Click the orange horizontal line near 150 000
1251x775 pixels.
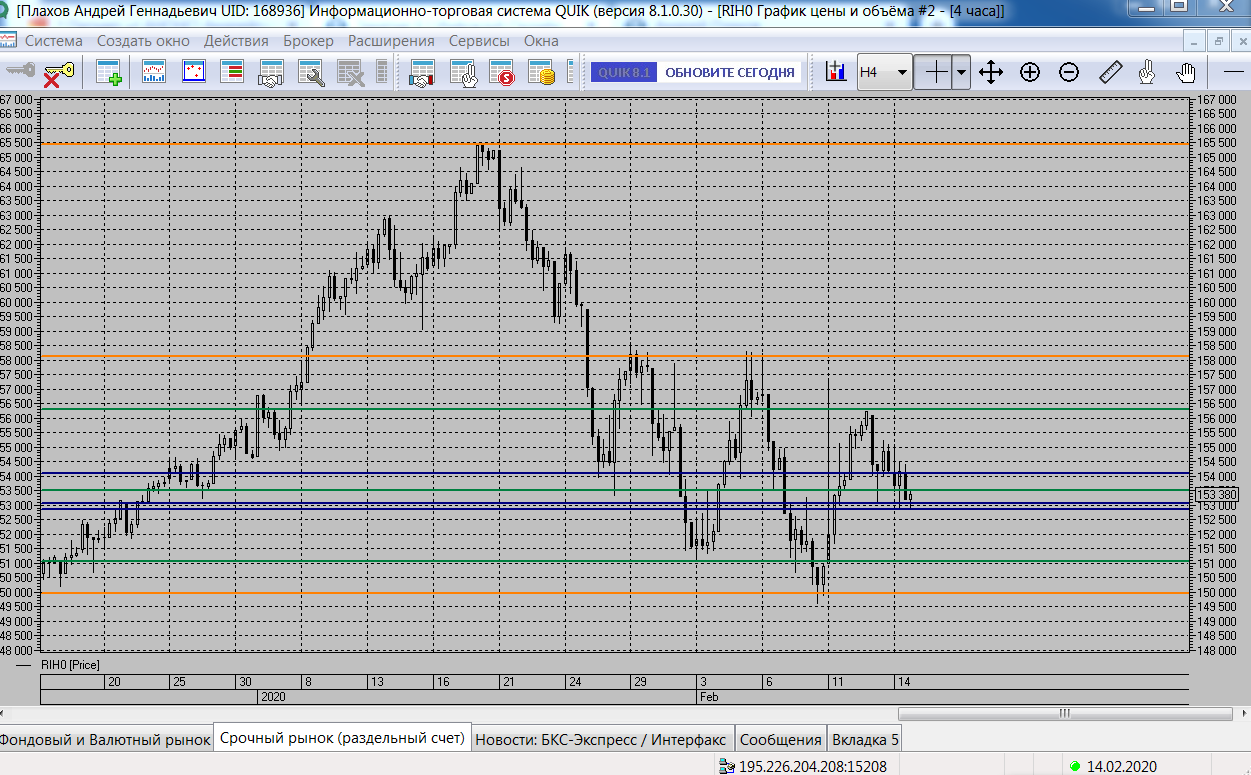pos(614,593)
